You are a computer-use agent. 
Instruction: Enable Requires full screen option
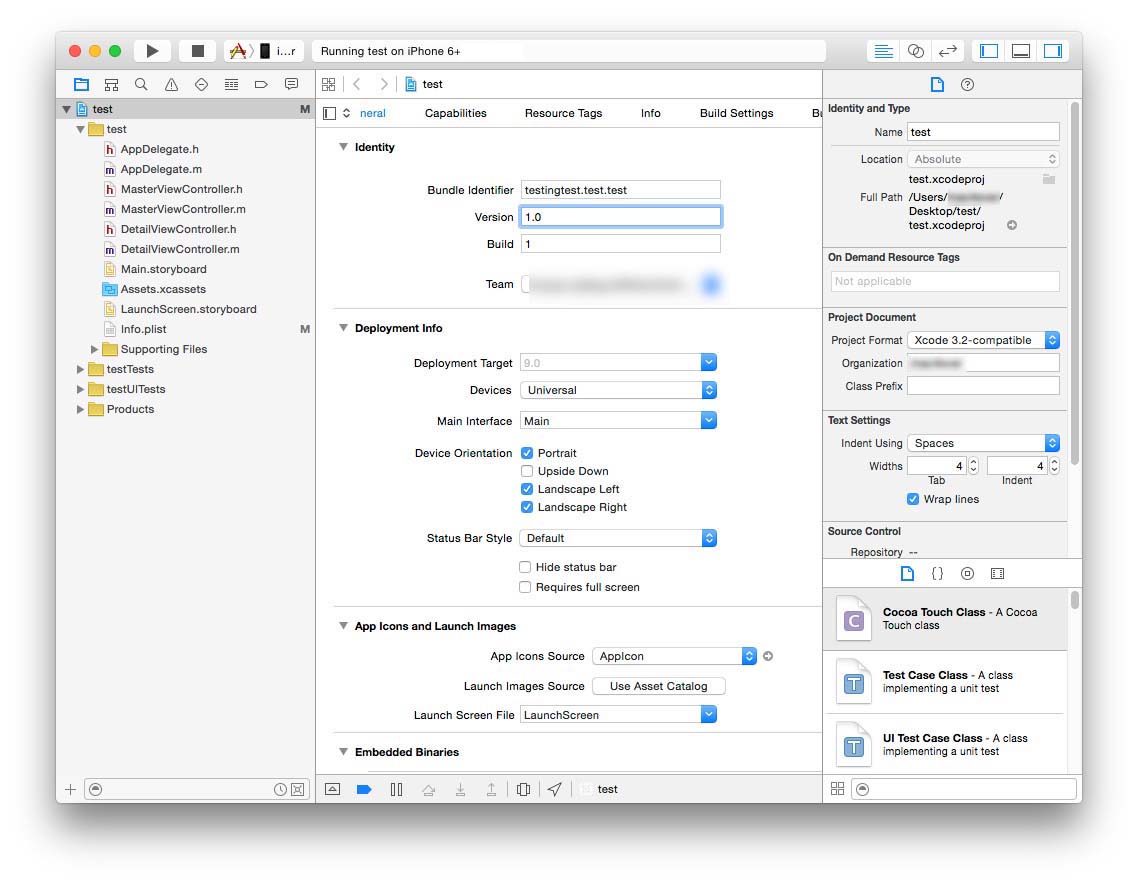point(525,587)
